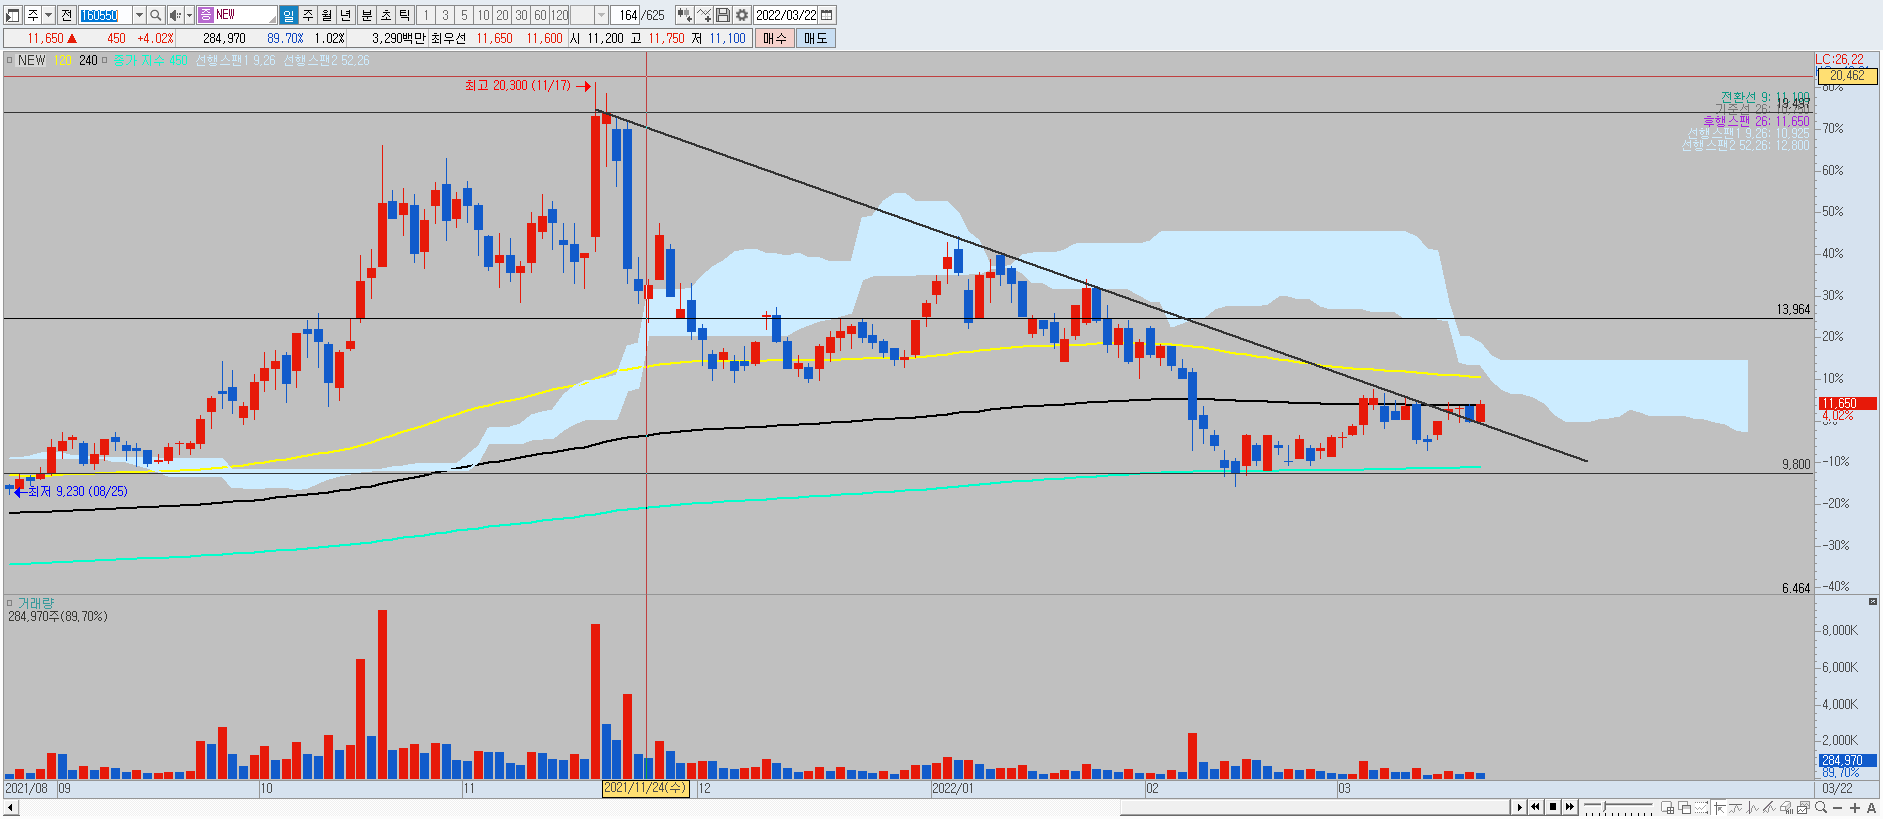Click the magnifier zoom icon bottom right
1883x819 pixels.
point(1821,807)
